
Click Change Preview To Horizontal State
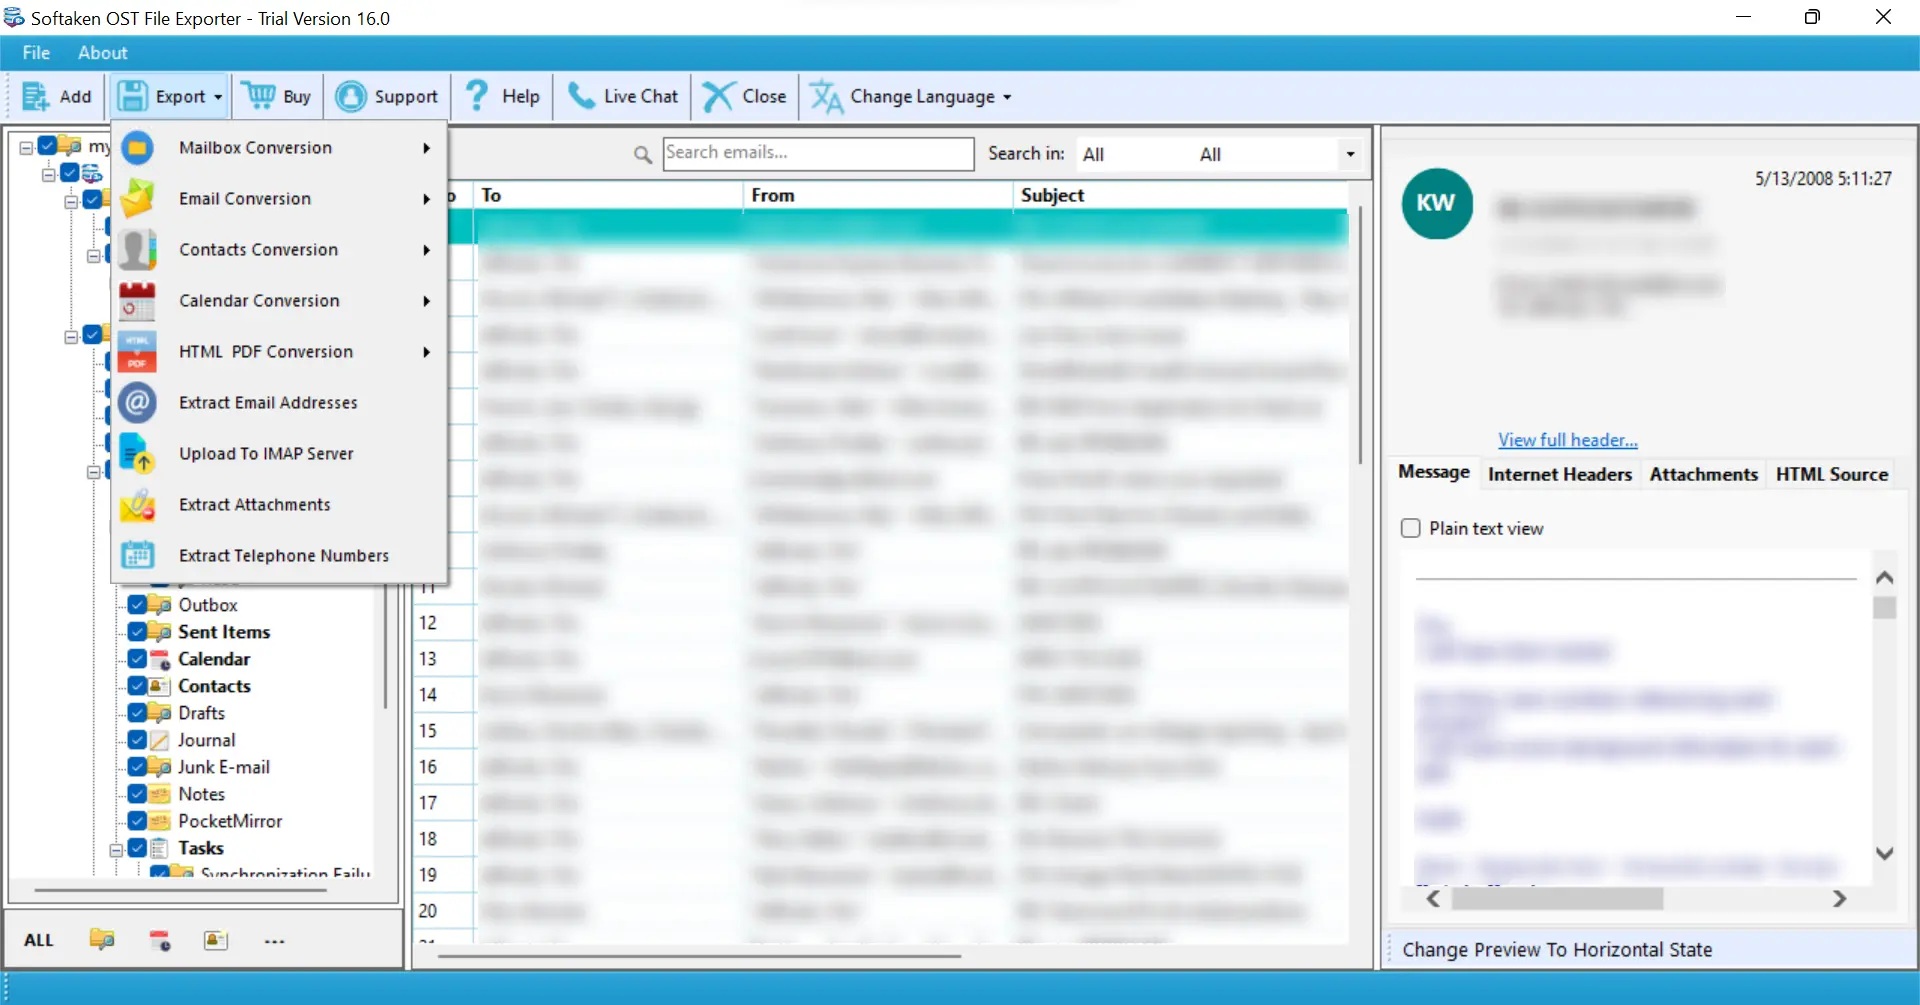[1557, 950]
